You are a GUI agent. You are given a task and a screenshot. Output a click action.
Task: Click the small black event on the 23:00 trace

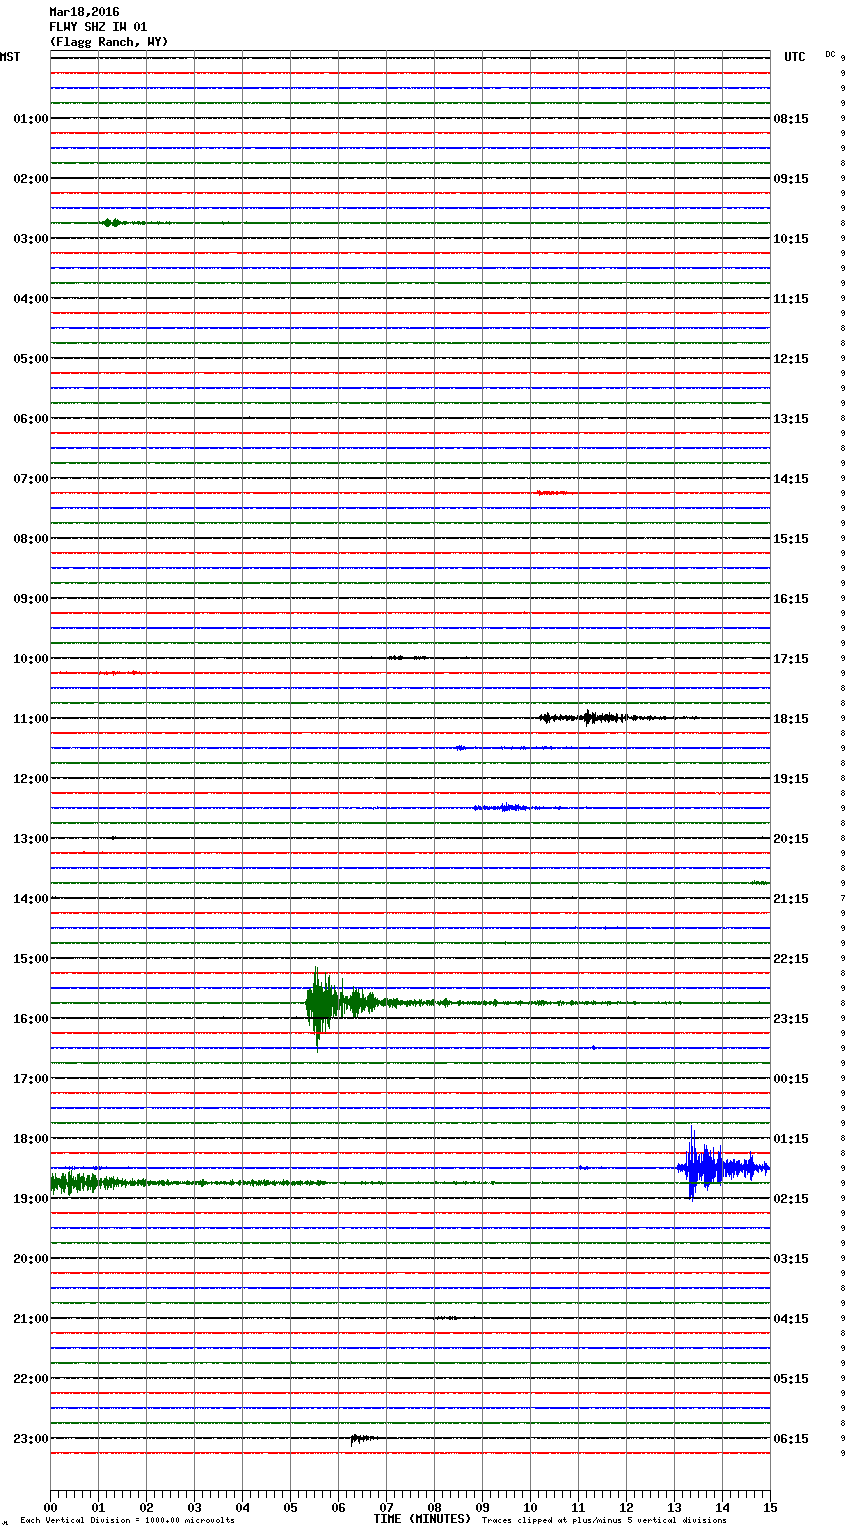363,1438
